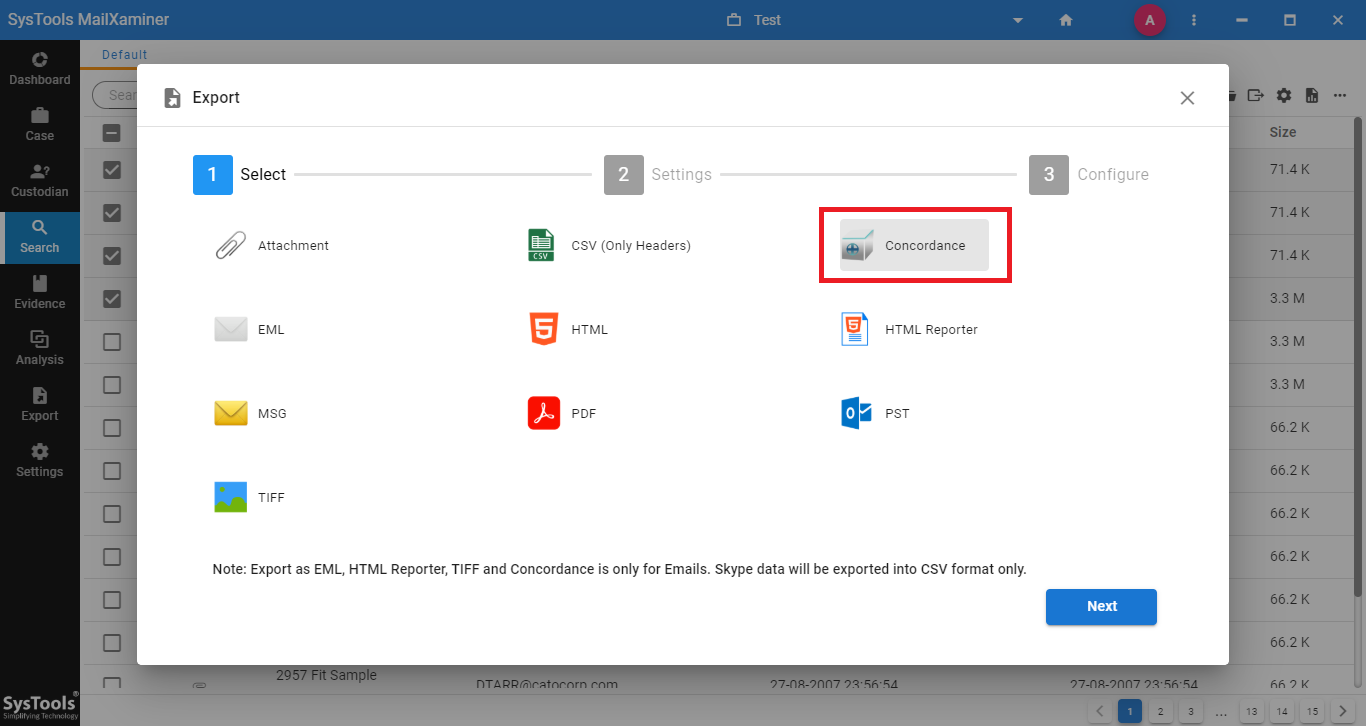The width and height of the screenshot is (1366, 726).
Task: Open the vertical three-dot title bar menu
Action: point(1194,20)
